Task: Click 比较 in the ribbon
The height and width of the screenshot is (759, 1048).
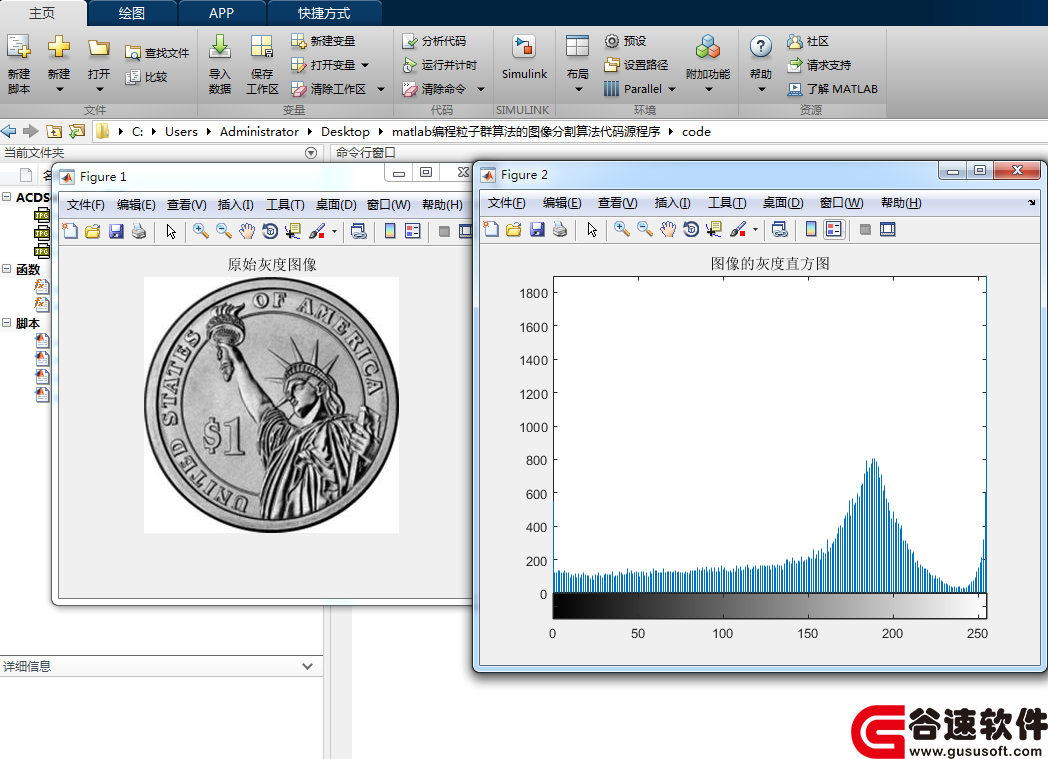Action: [x=147, y=77]
